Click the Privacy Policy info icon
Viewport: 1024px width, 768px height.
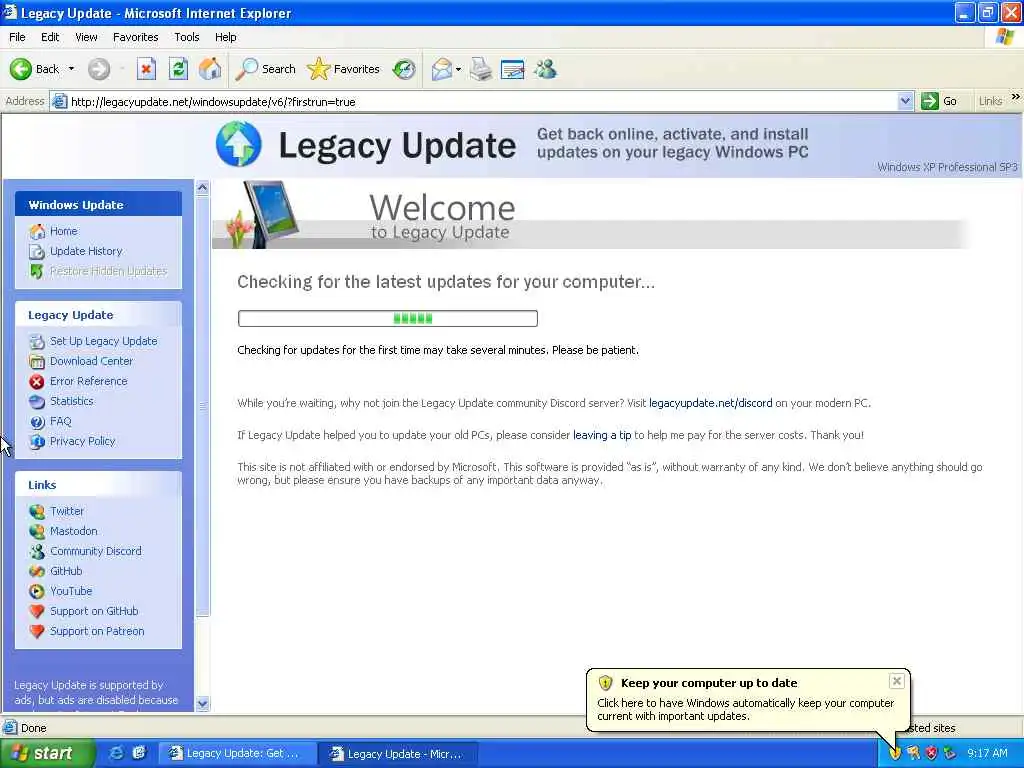click(37, 441)
